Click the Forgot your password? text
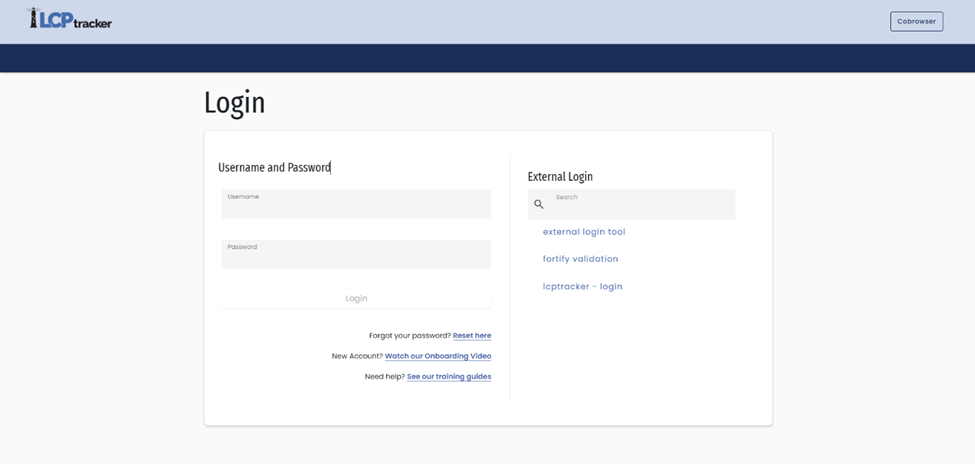This screenshot has width=975, height=464. pyautogui.click(x=410, y=335)
